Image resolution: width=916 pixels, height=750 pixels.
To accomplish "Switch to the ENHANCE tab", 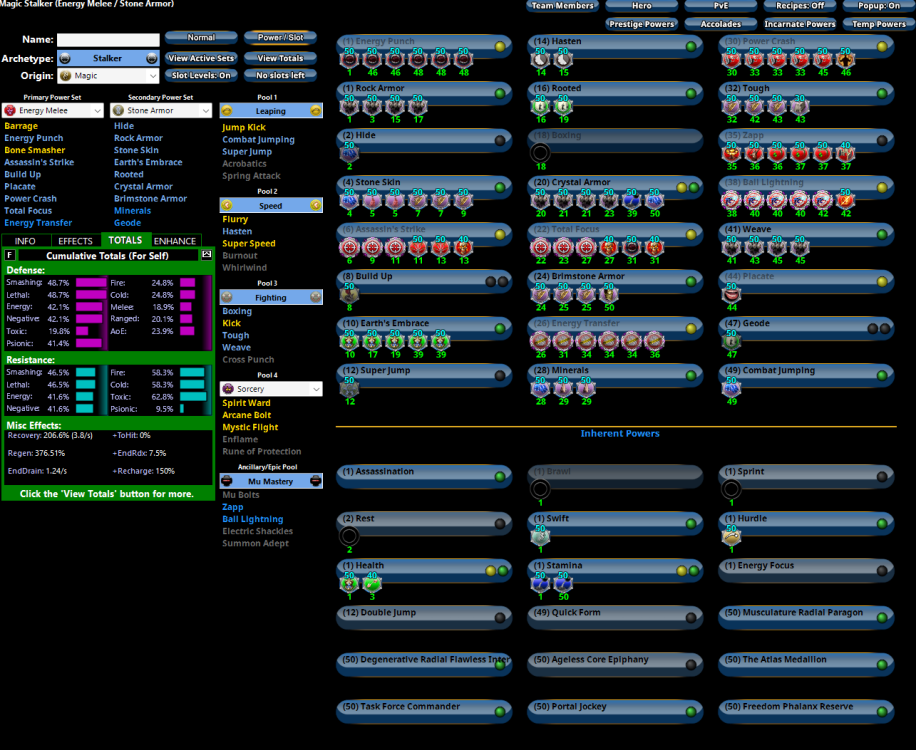I will pyautogui.click(x=175, y=241).
